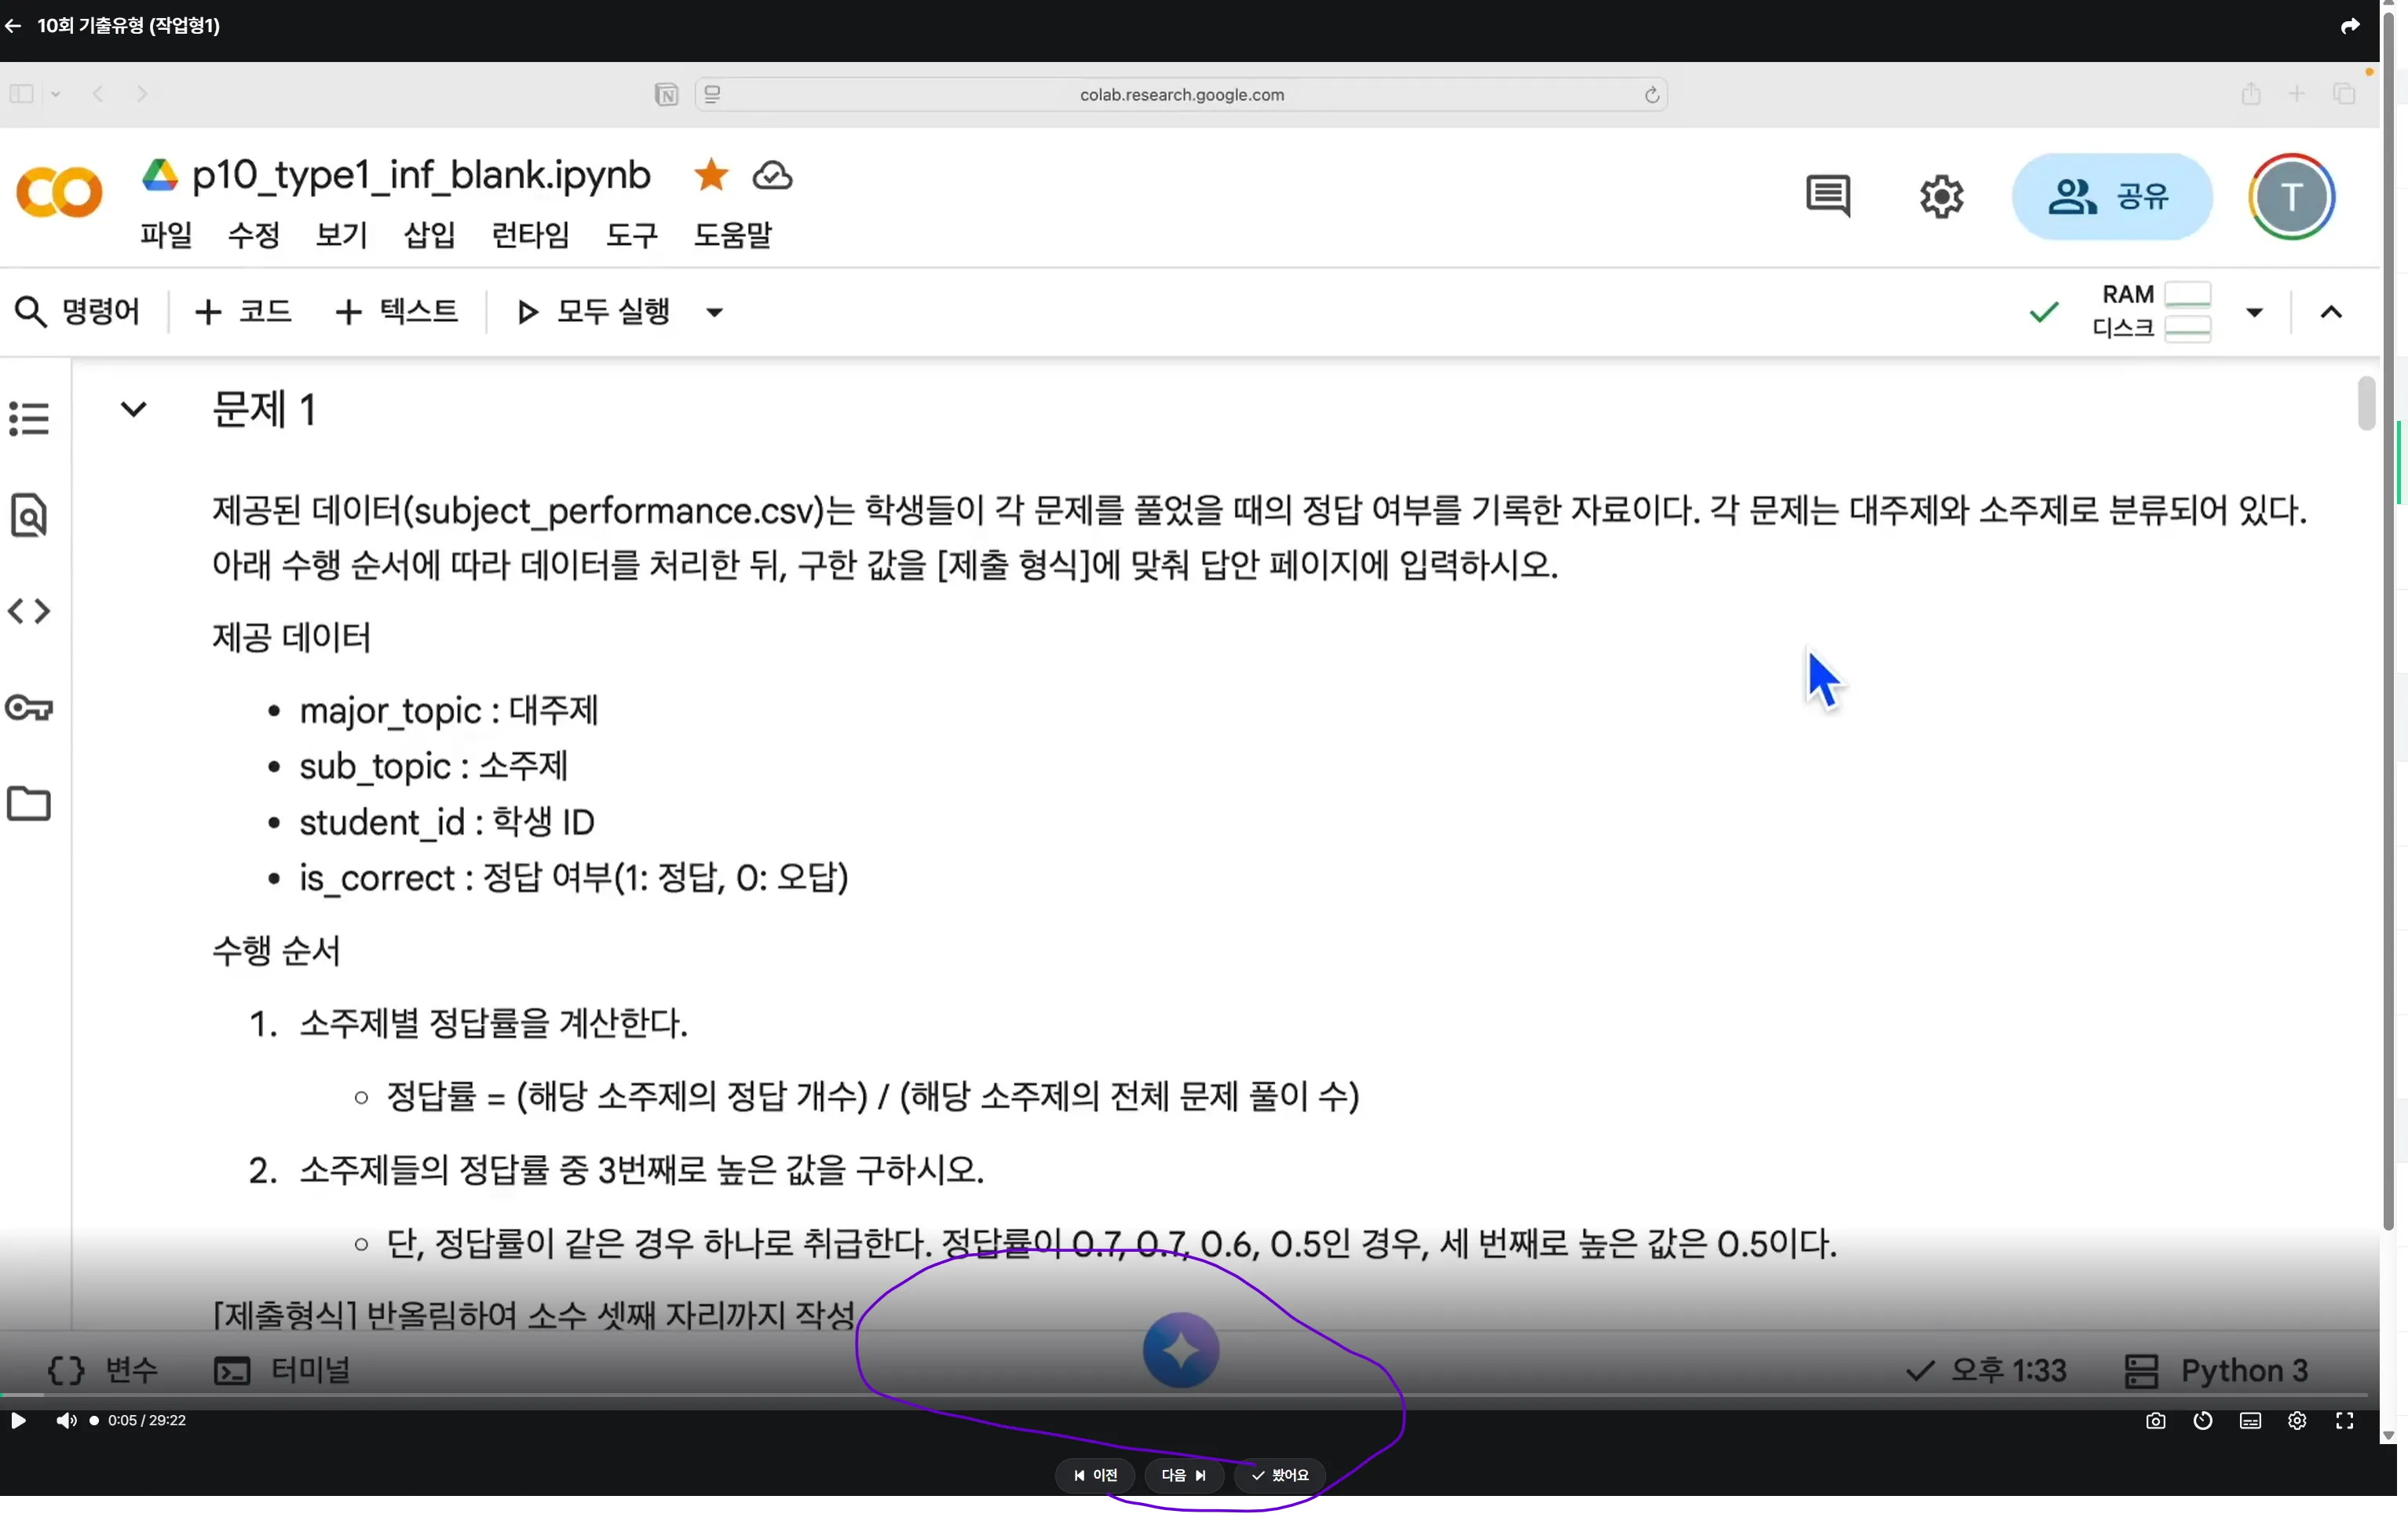Open the Gemini sparkle assistant button
Screen dimensions: 2408x1514
tap(1181, 1350)
